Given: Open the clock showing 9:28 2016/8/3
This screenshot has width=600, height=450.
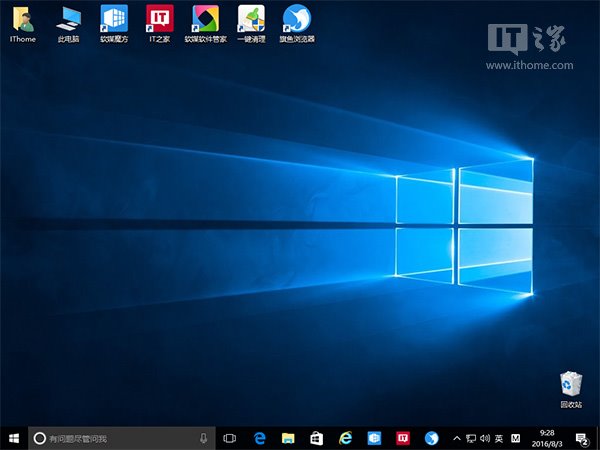Looking at the screenshot, I should (x=547, y=439).
